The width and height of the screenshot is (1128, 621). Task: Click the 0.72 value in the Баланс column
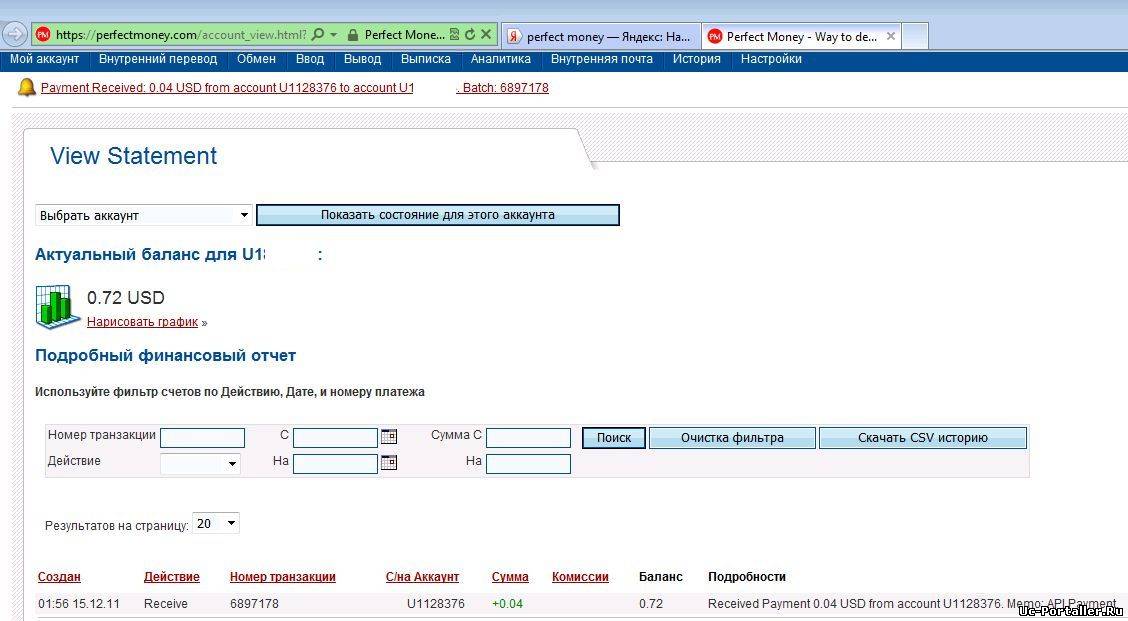pyautogui.click(x=651, y=604)
